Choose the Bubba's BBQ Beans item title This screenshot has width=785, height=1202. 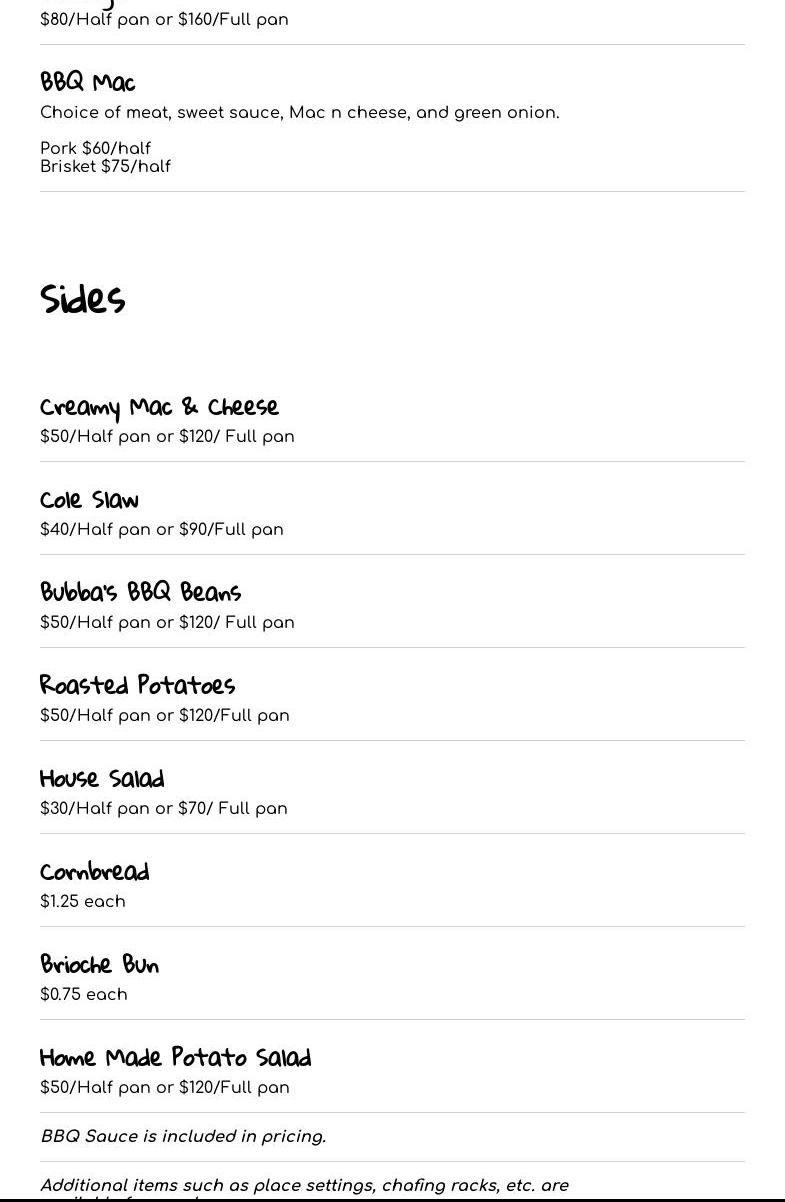[141, 592]
